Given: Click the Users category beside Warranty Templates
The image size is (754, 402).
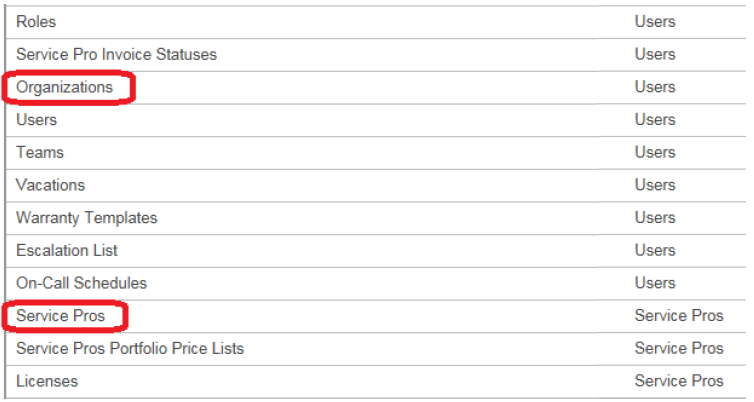Looking at the screenshot, I should [654, 218].
